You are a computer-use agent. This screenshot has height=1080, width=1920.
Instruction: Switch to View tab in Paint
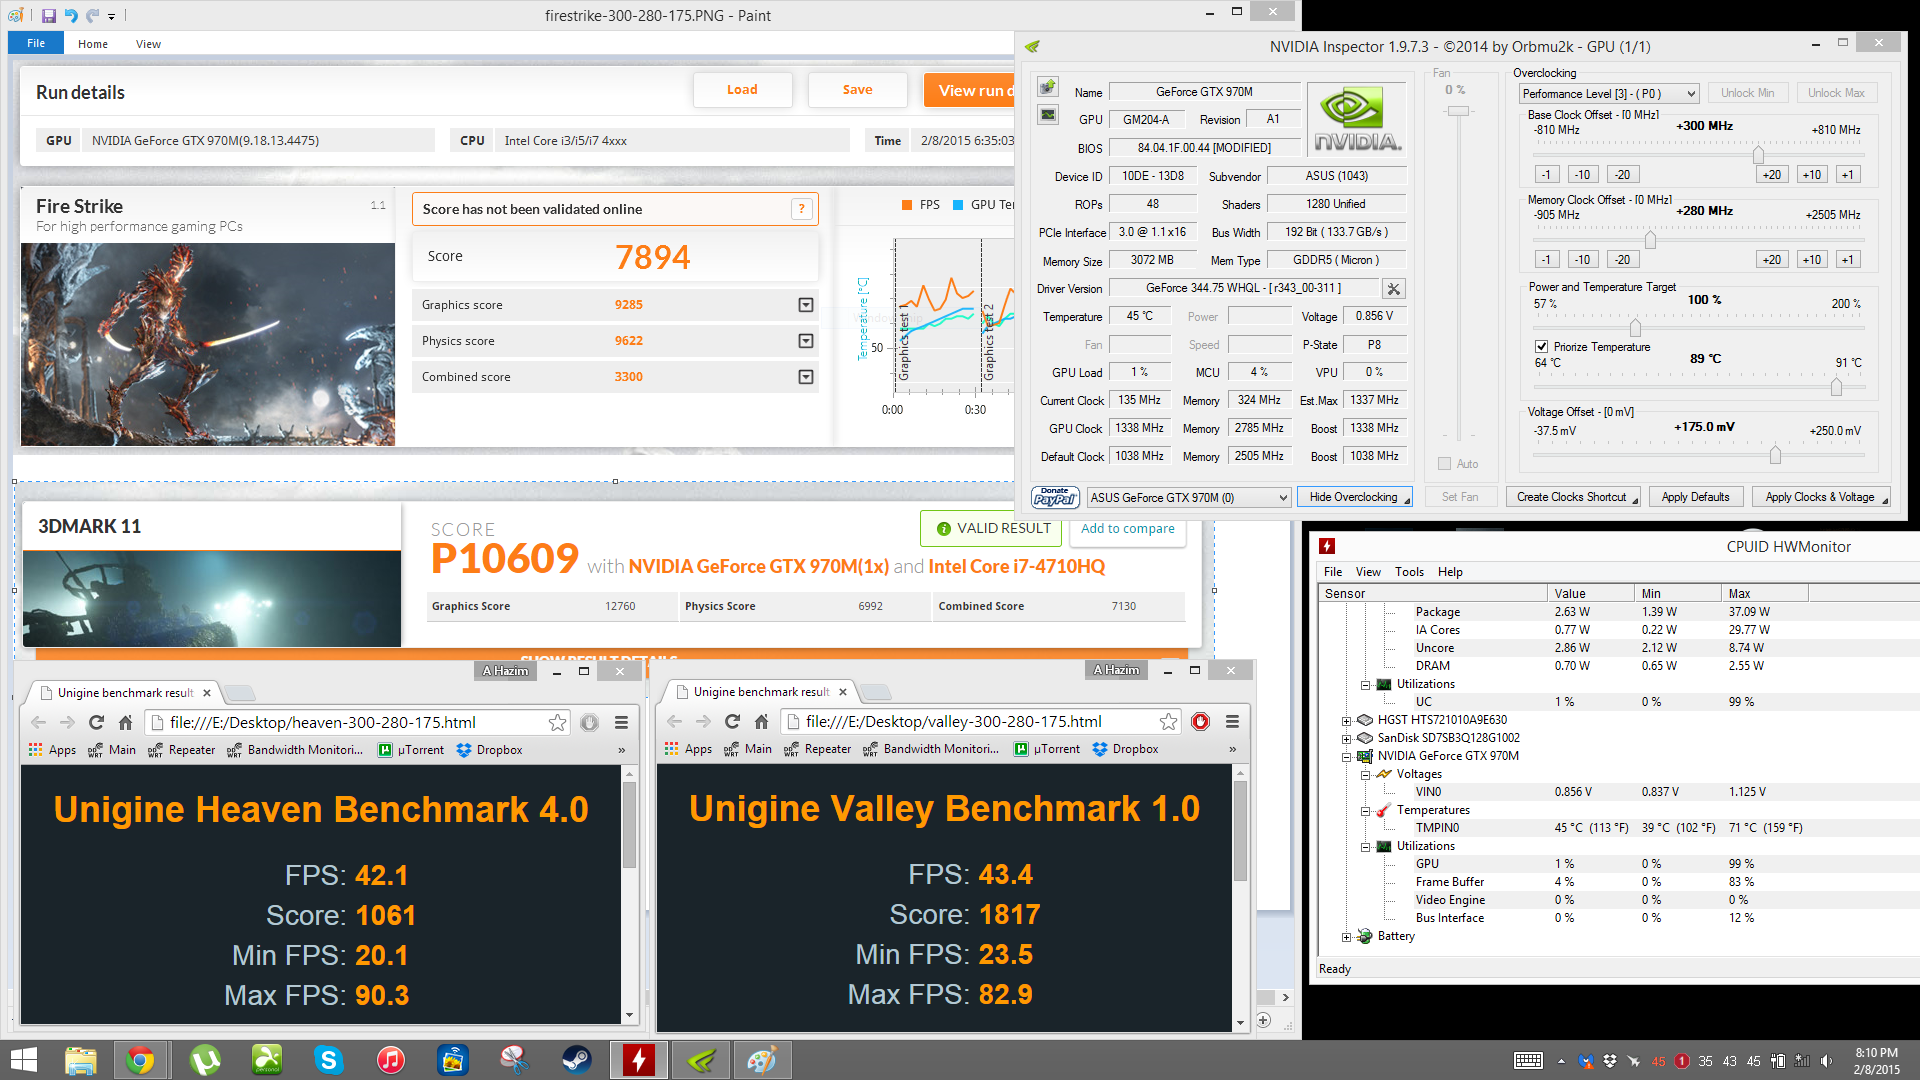[x=148, y=44]
